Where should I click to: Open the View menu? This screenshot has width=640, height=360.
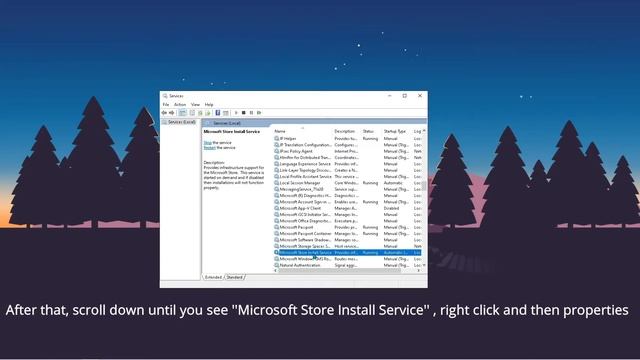coord(196,105)
